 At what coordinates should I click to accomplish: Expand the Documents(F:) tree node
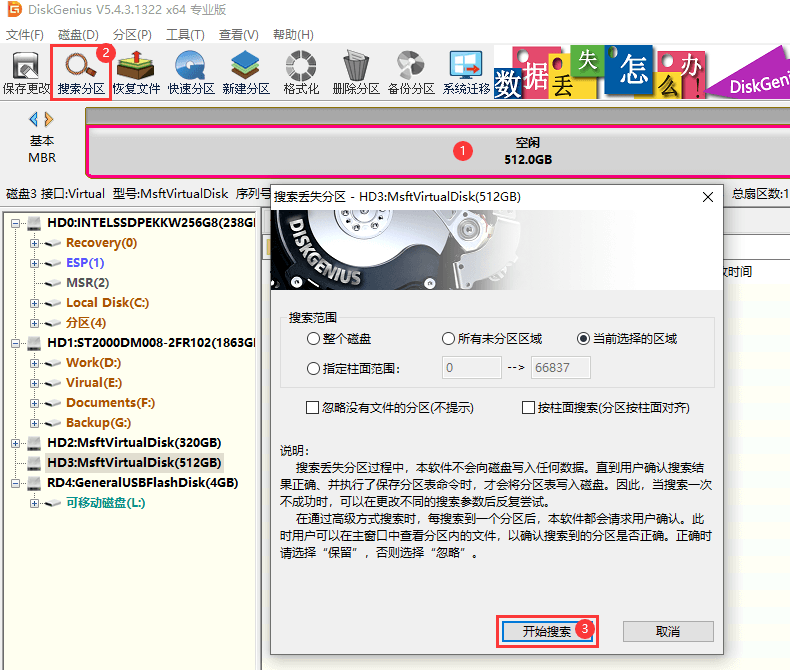click(x=34, y=403)
